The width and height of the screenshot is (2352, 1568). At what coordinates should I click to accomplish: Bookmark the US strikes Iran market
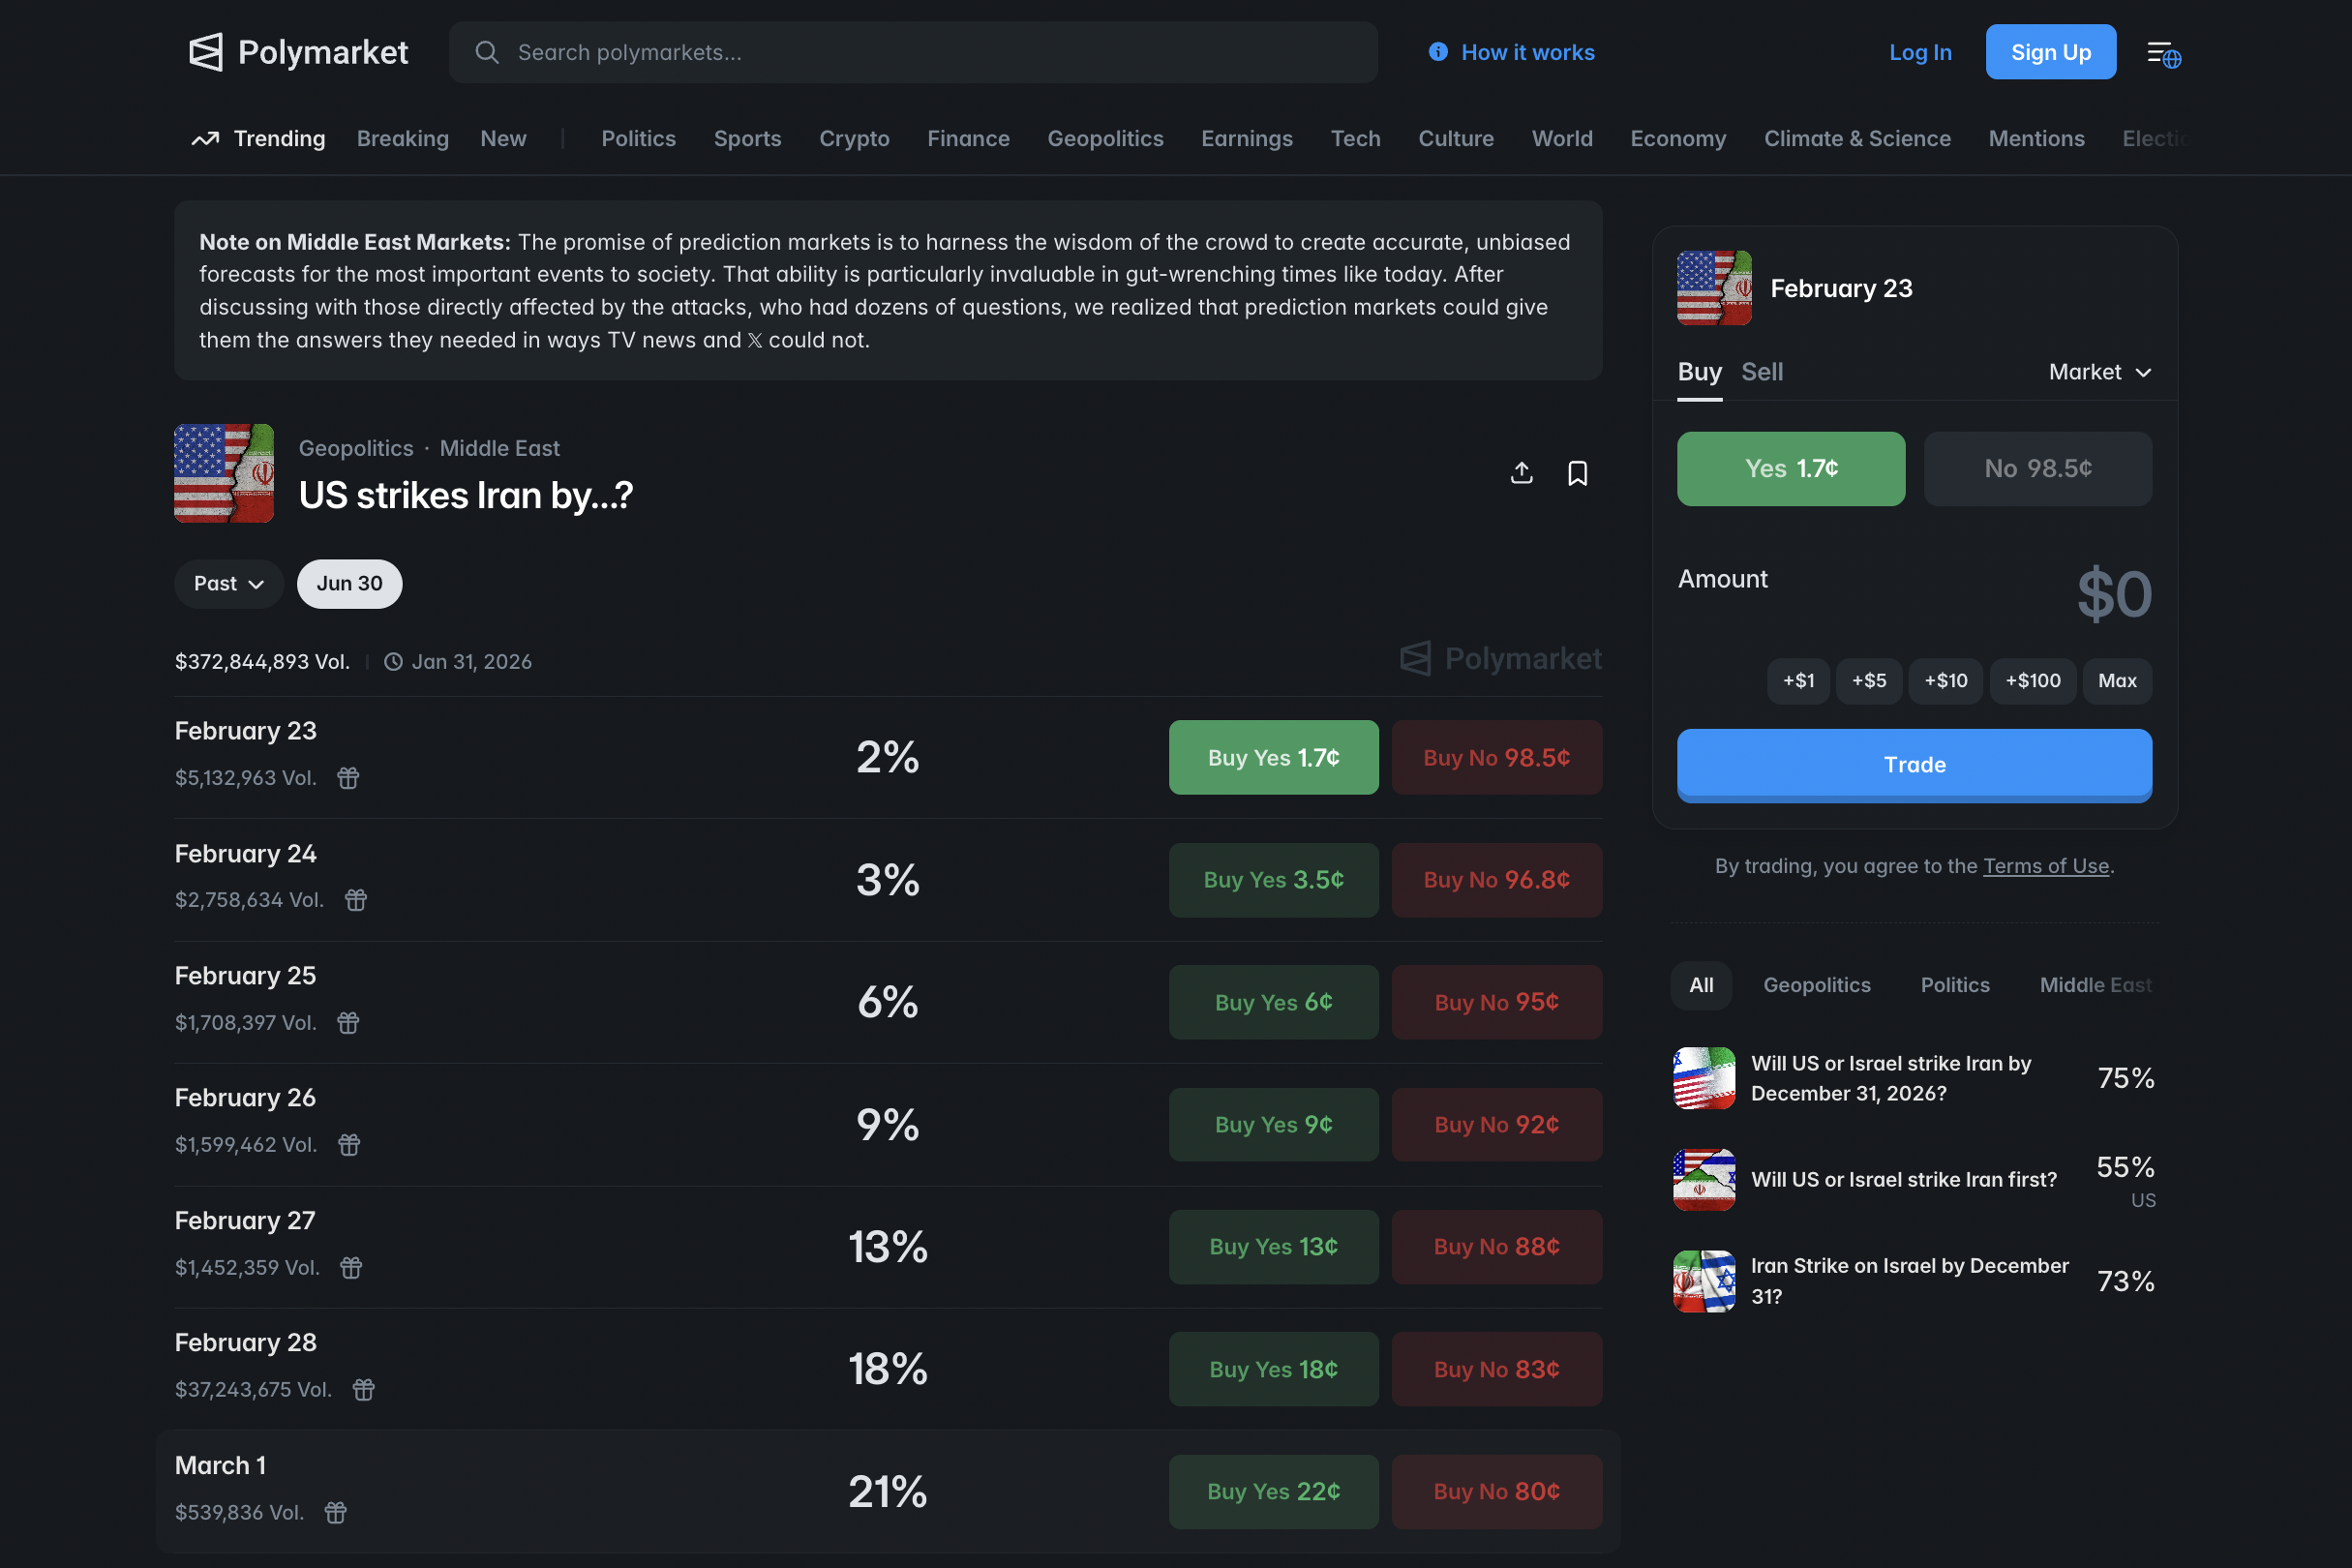click(1578, 473)
